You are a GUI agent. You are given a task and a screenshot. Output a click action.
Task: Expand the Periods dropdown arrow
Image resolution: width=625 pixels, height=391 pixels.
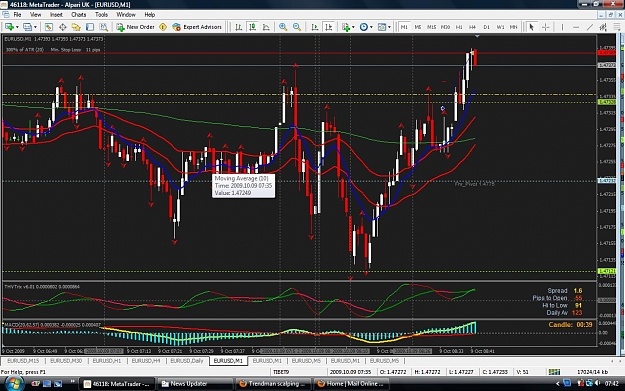(371, 27)
